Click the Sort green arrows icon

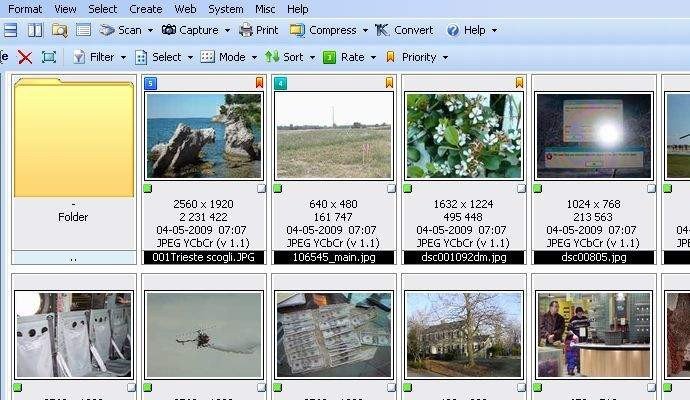[x=272, y=57]
